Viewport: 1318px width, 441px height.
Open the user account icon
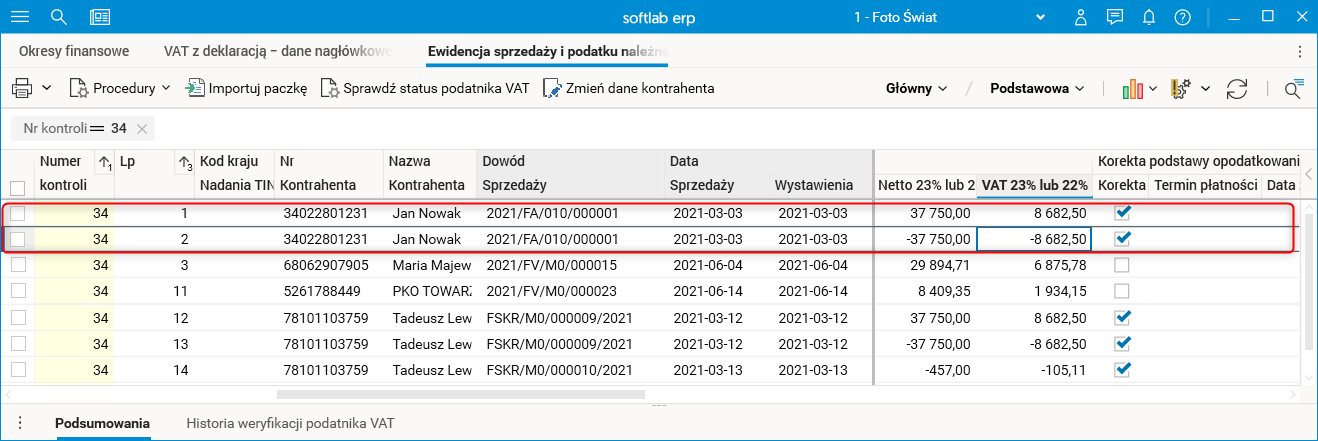click(1080, 17)
